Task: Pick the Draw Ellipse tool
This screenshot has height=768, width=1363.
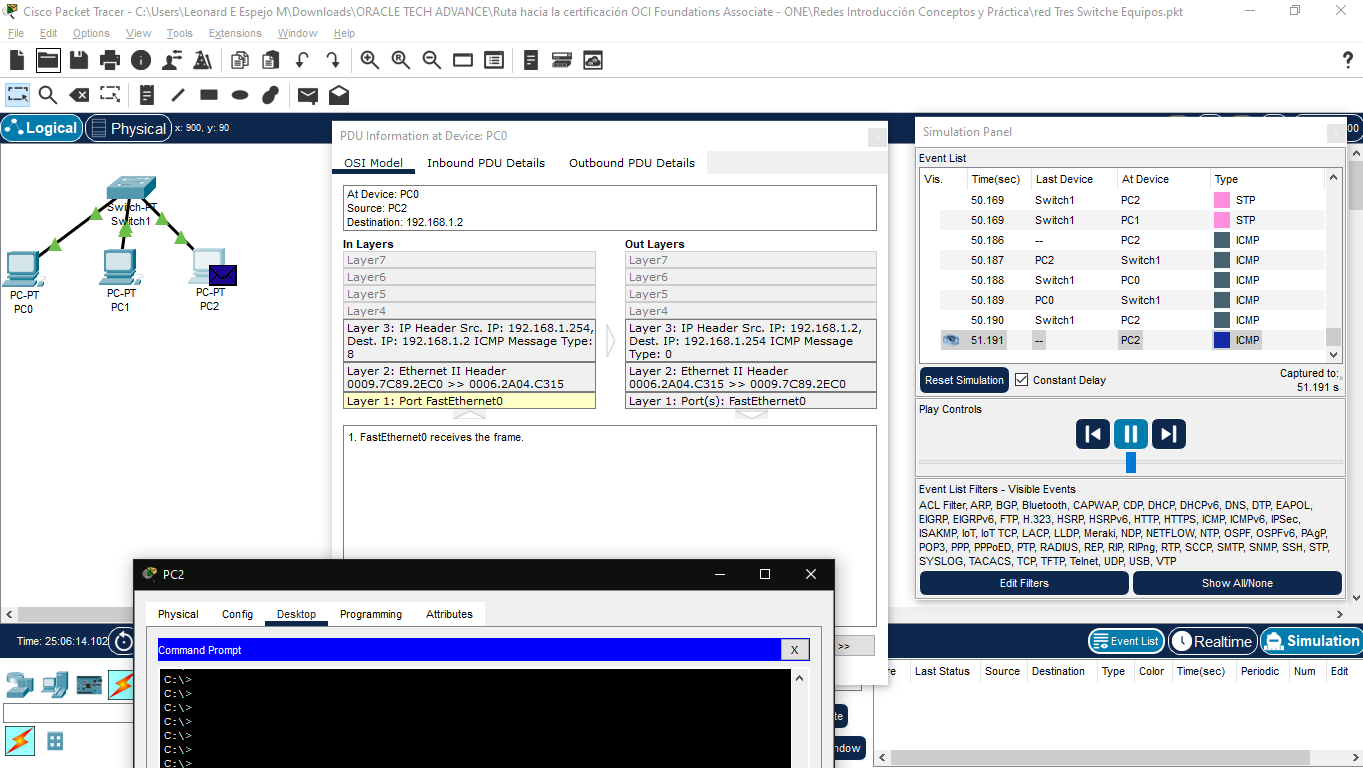Action: [x=240, y=95]
